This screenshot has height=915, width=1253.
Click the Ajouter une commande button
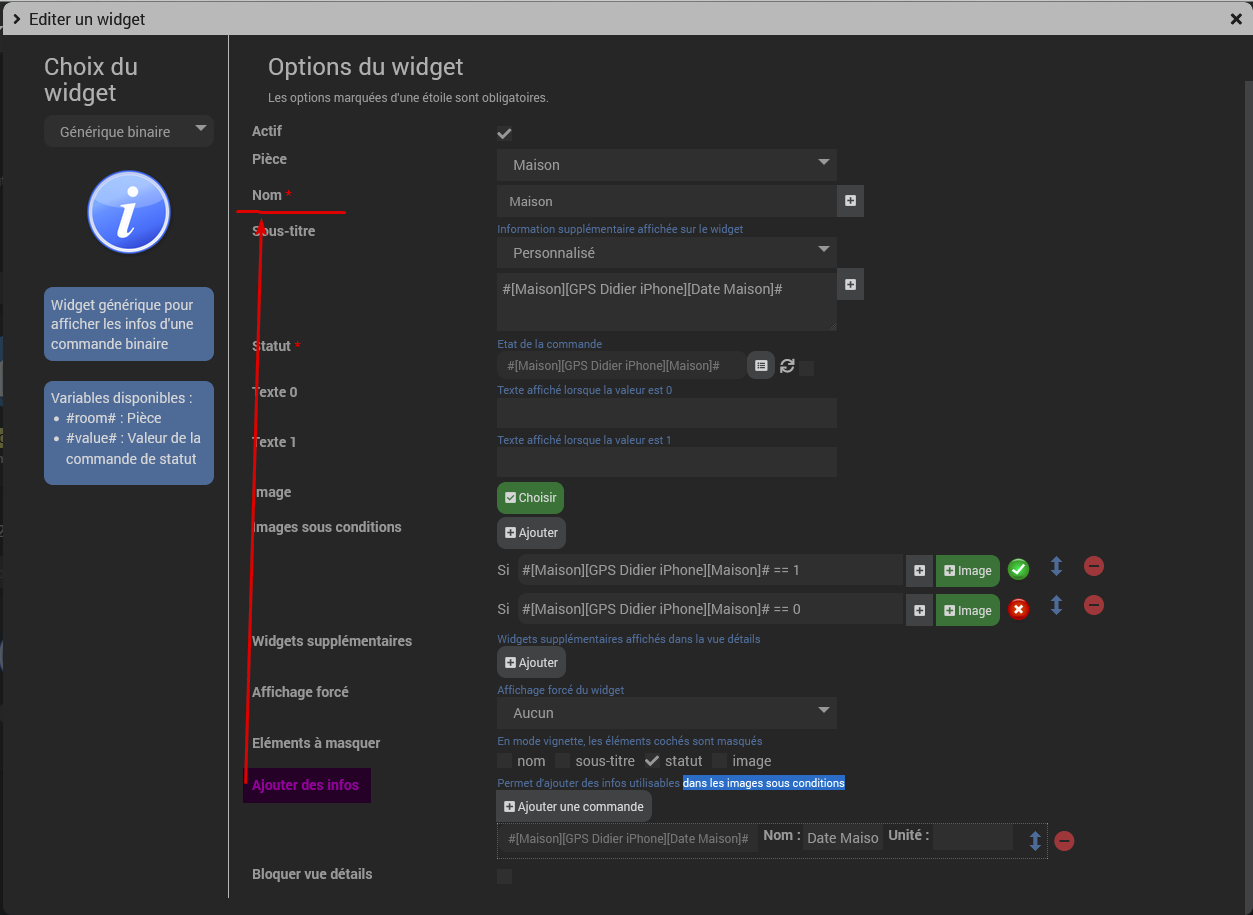pos(574,807)
